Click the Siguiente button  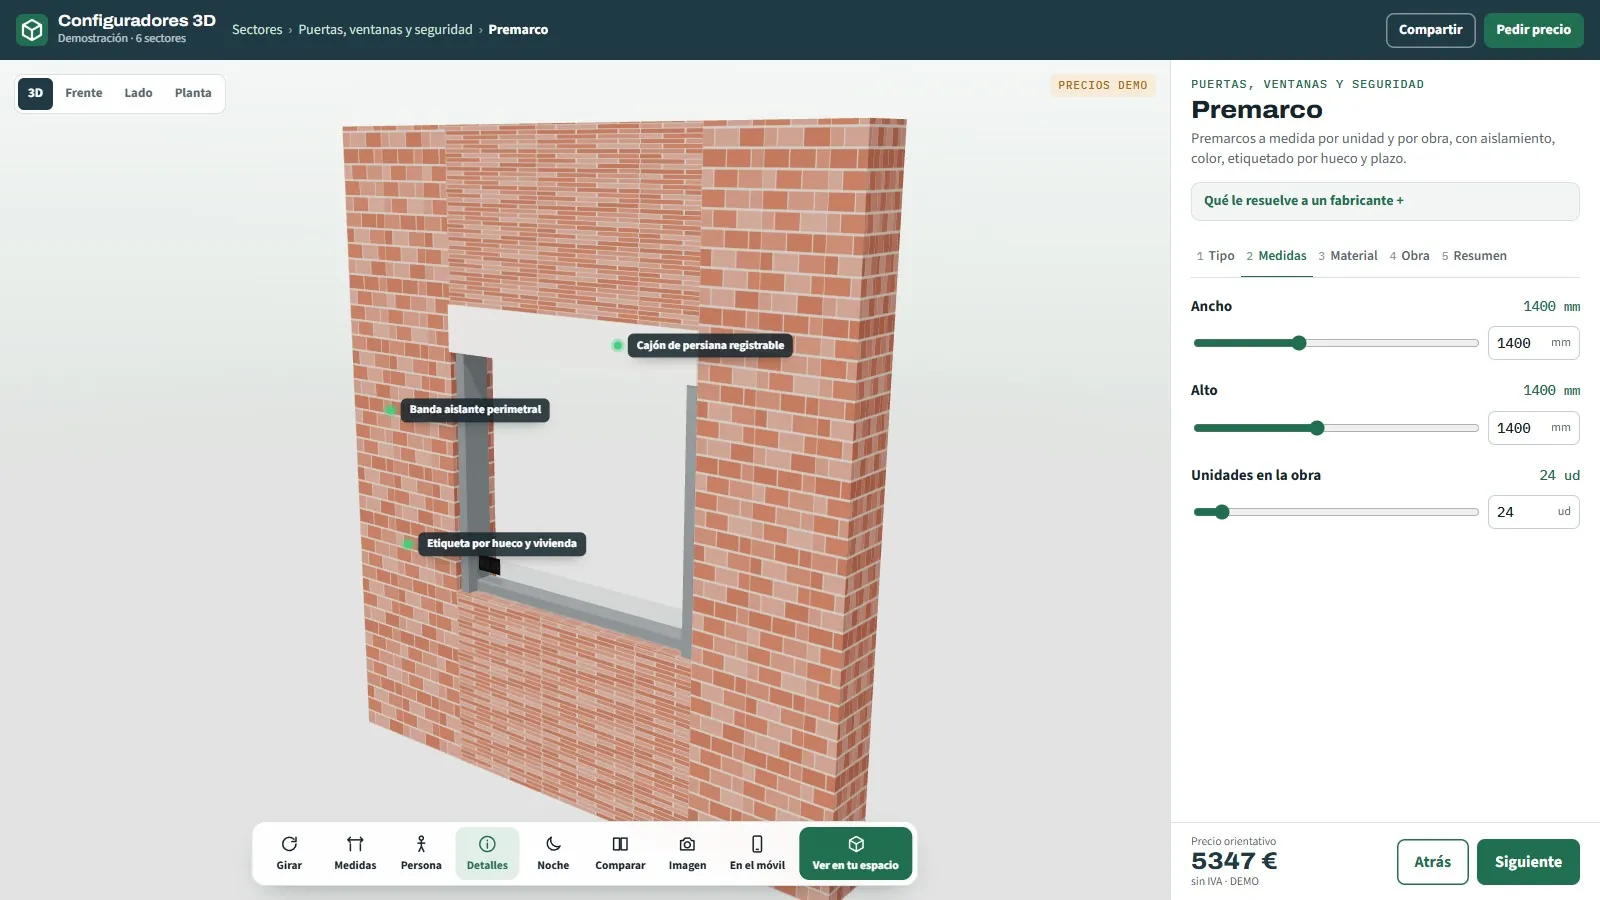click(1528, 862)
